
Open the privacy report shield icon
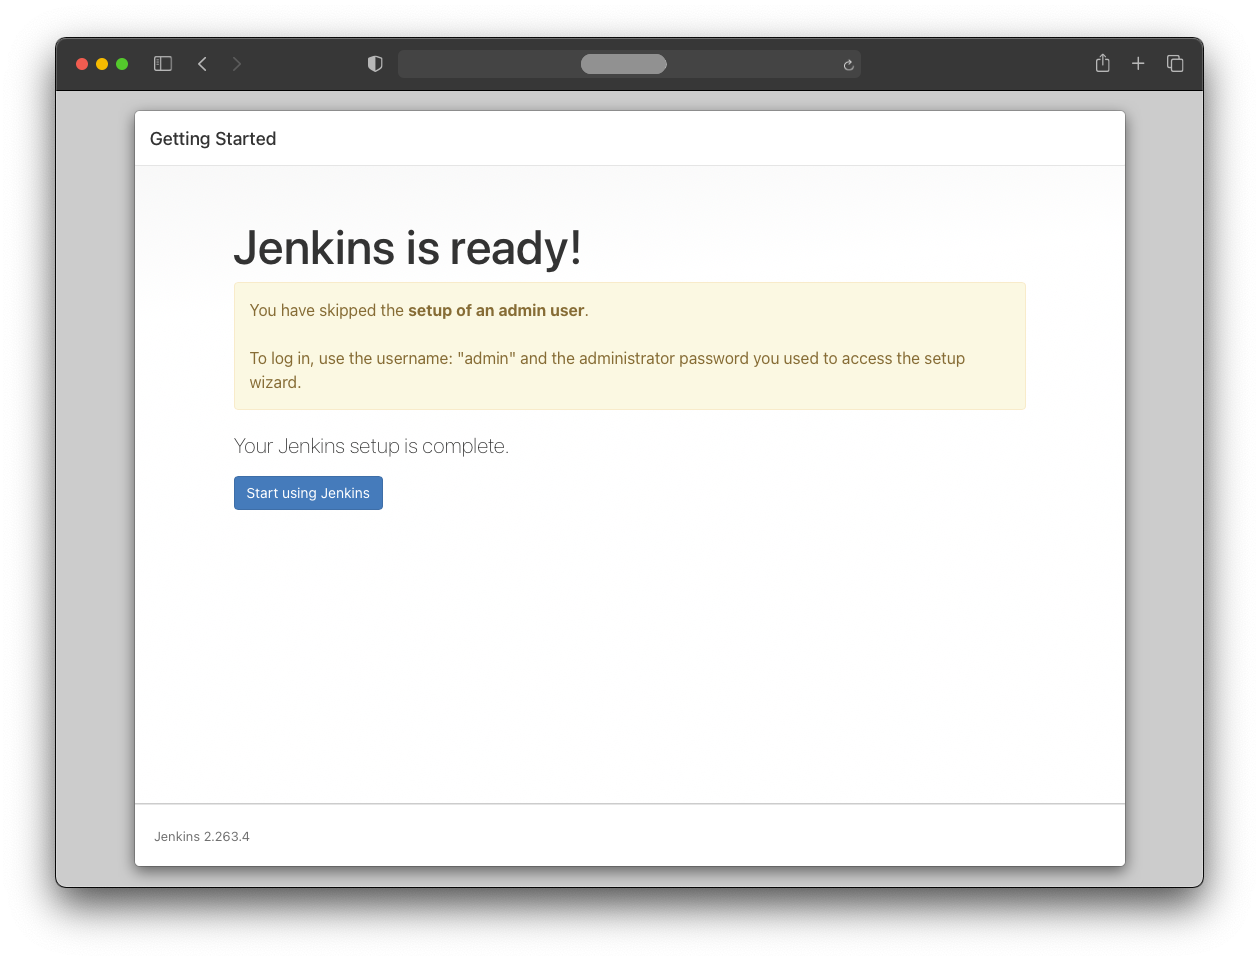(375, 64)
